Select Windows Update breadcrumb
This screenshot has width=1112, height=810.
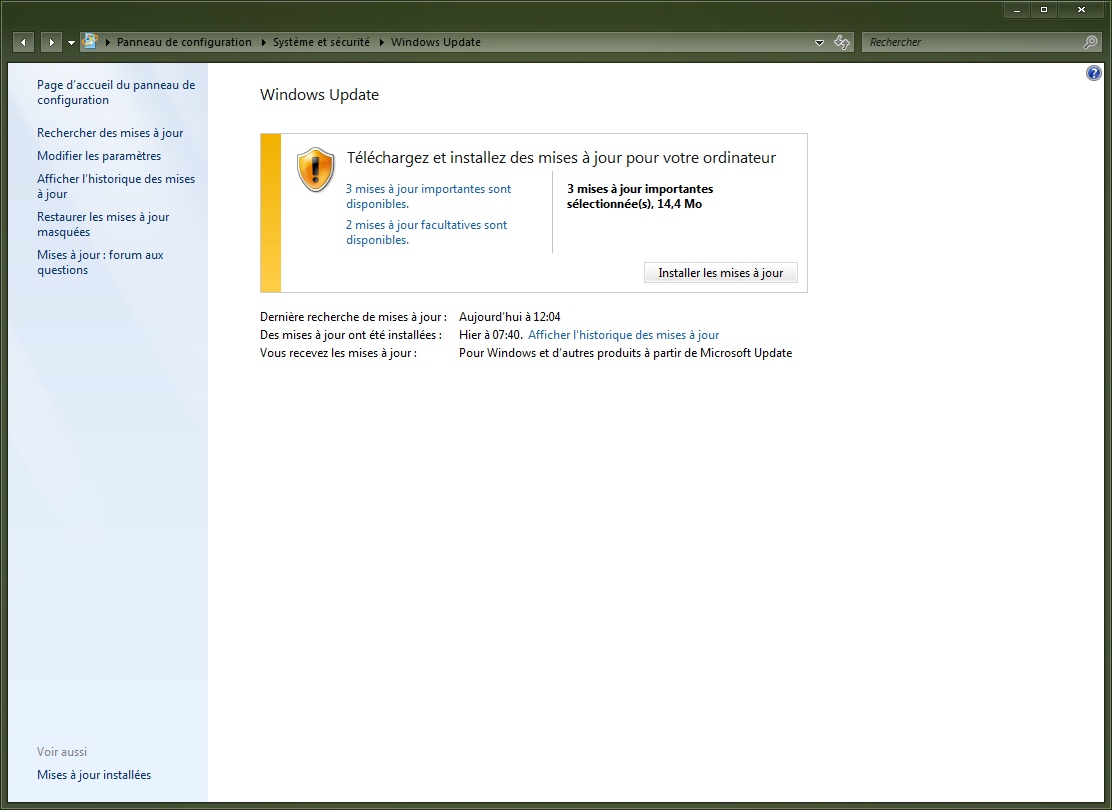click(x=435, y=43)
